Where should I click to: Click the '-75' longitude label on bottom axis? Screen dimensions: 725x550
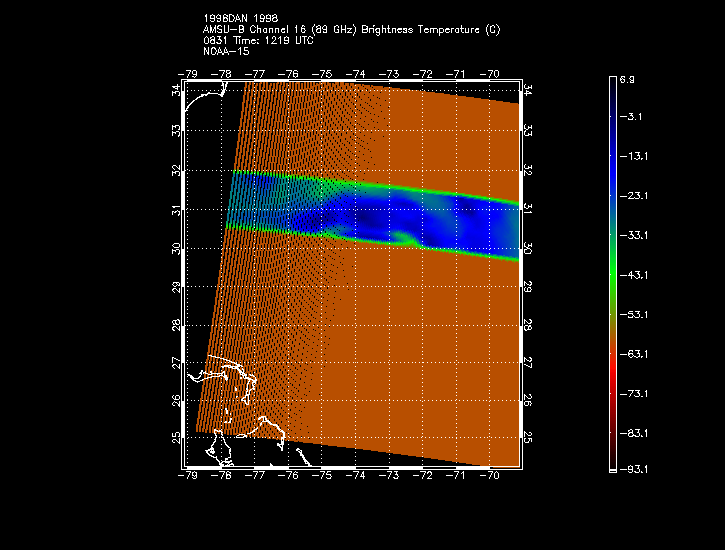(x=322, y=476)
